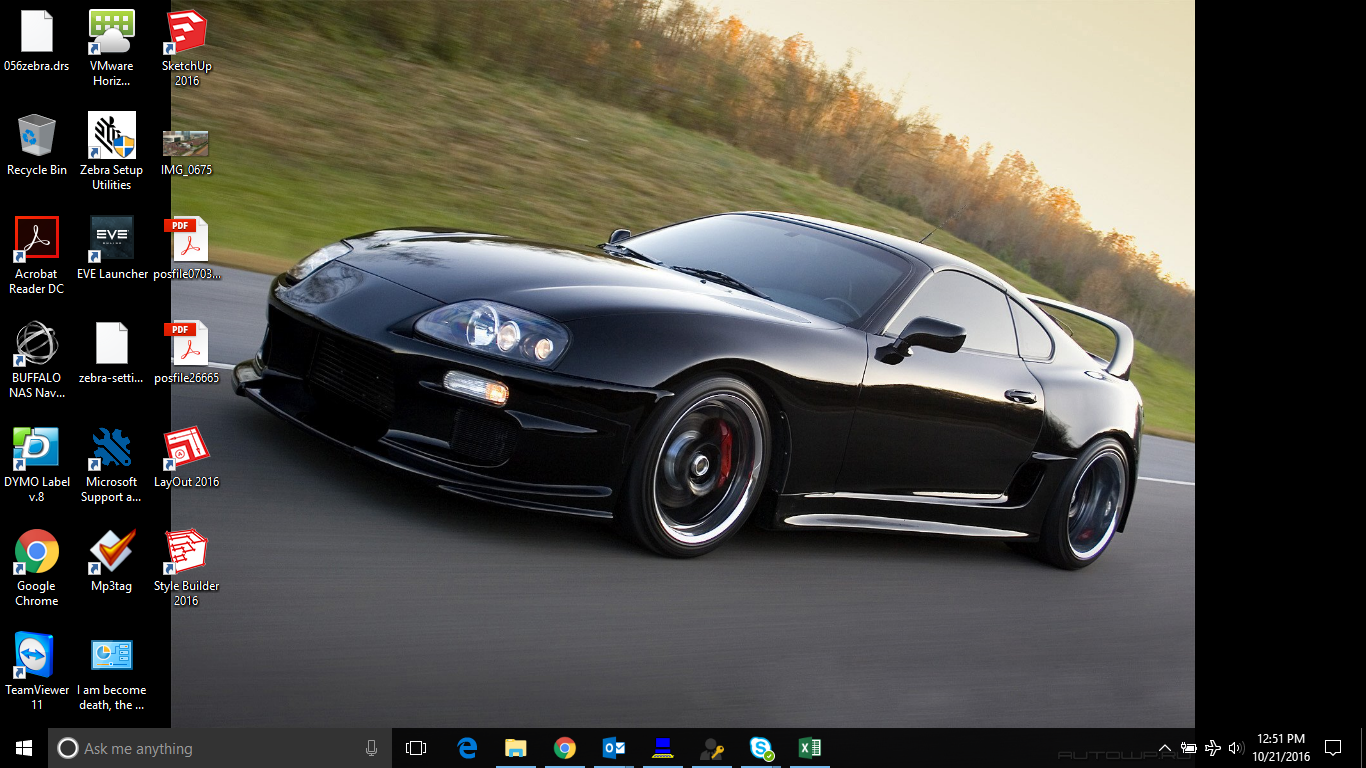Viewport: 1366px width, 768px height.
Task: Show hidden system tray icons
Action: pyautogui.click(x=1165, y=748)
